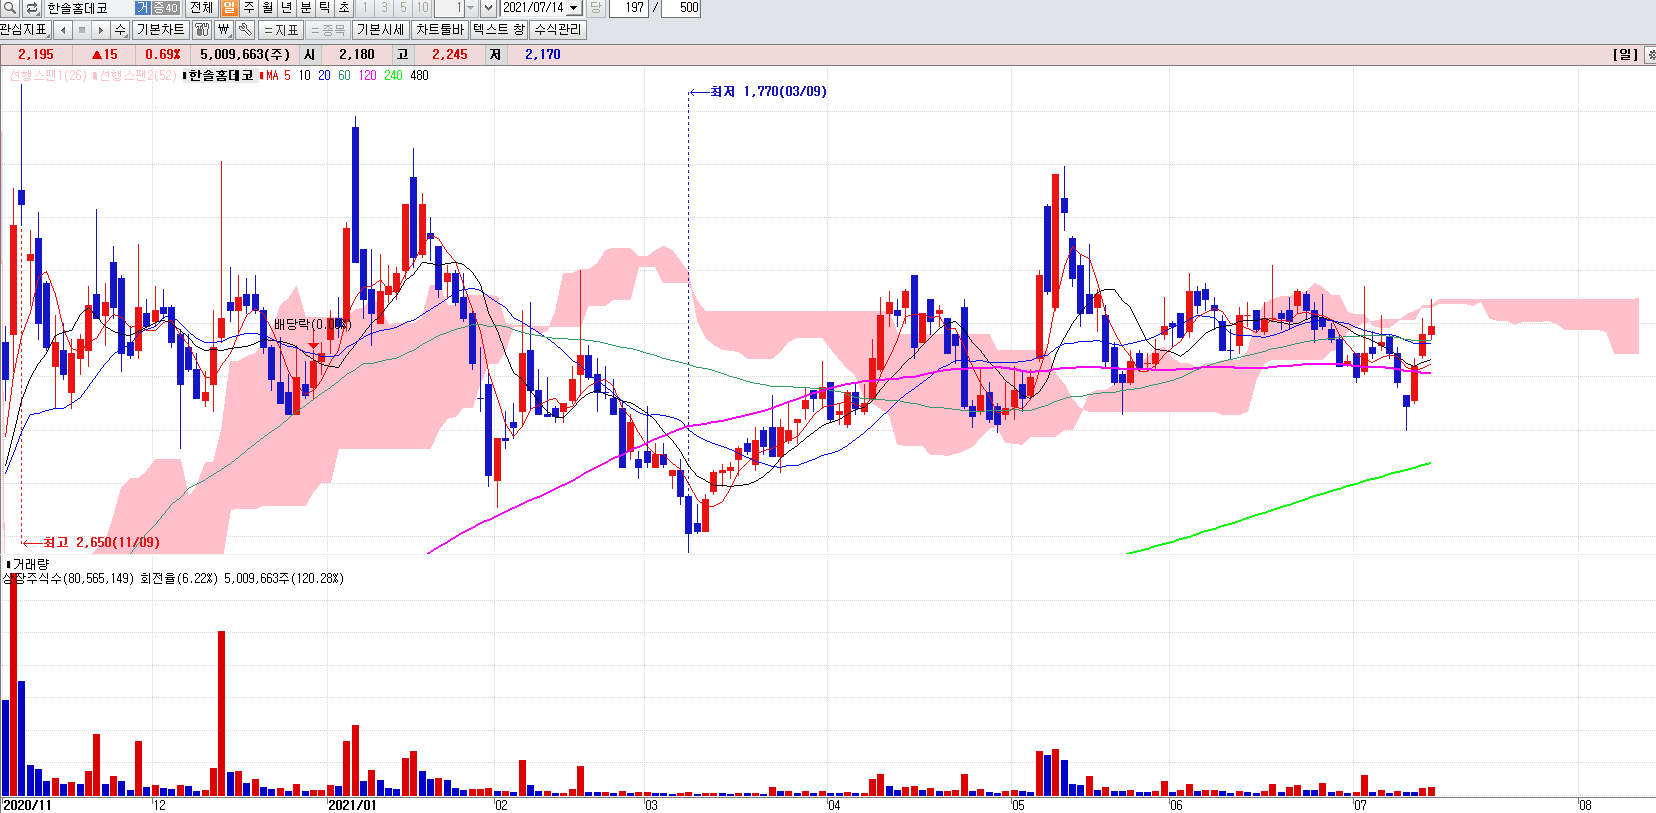Click the ₩ won currency icon
Screen dimensions: 1656x813
pos(224,30)
